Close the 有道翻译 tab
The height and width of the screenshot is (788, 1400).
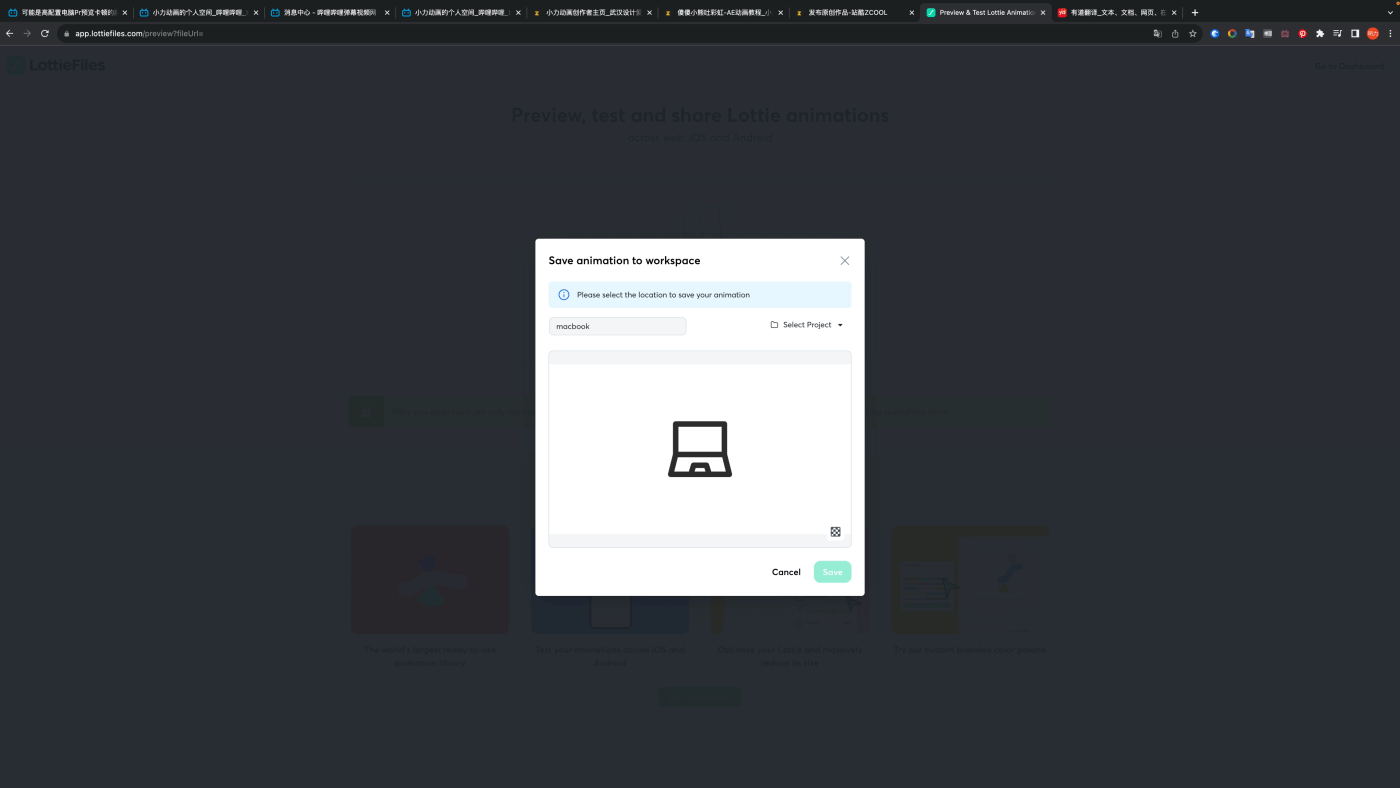[x=1174, y=13]
